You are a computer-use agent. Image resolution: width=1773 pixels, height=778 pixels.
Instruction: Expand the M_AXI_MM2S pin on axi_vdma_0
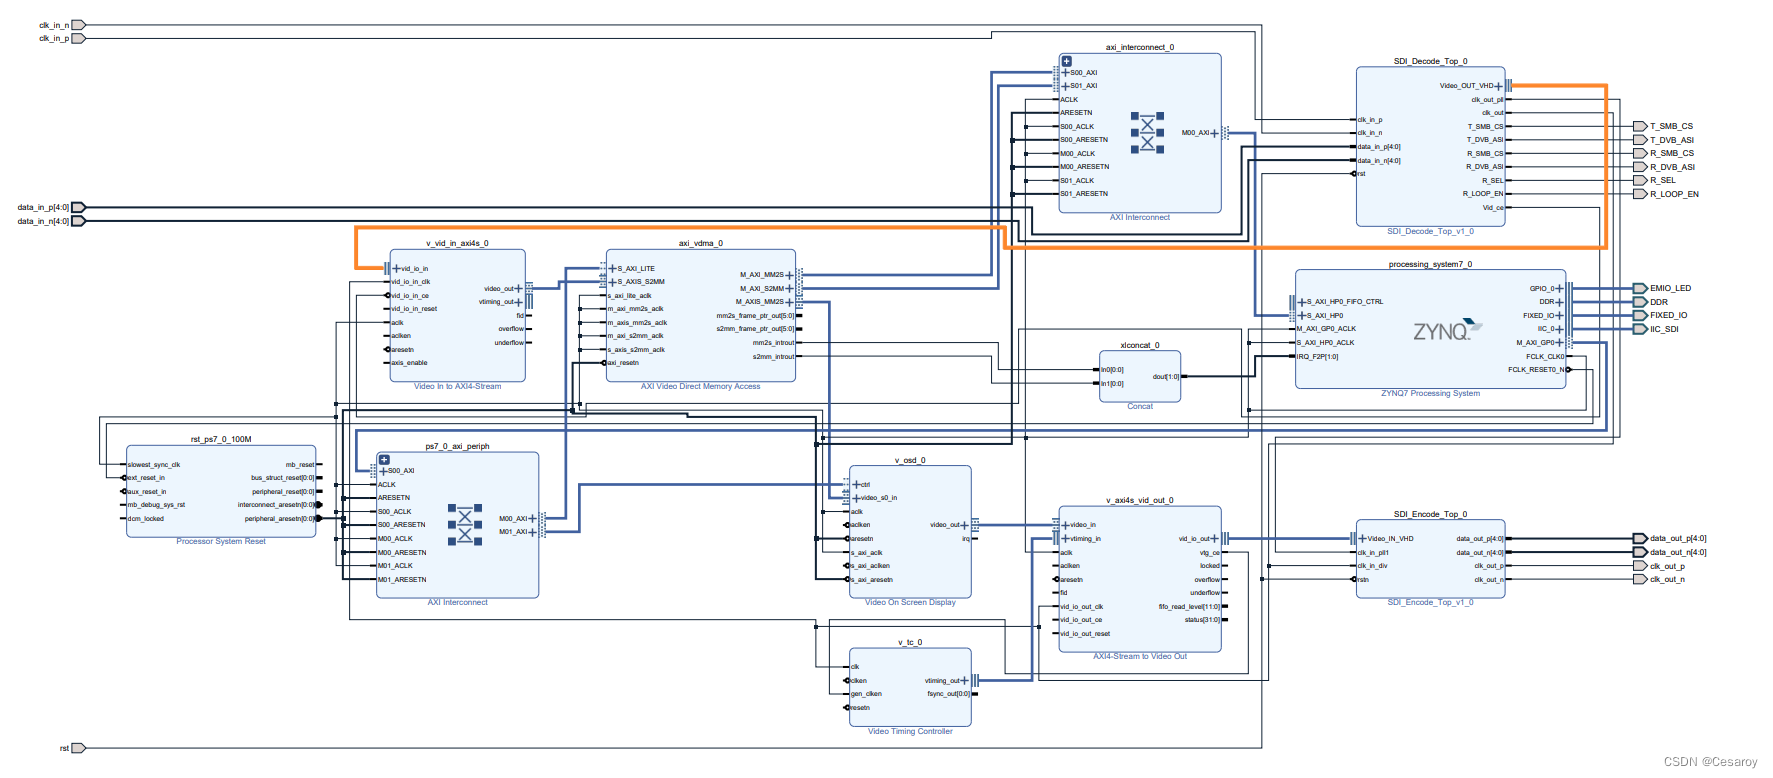[789, 275]
